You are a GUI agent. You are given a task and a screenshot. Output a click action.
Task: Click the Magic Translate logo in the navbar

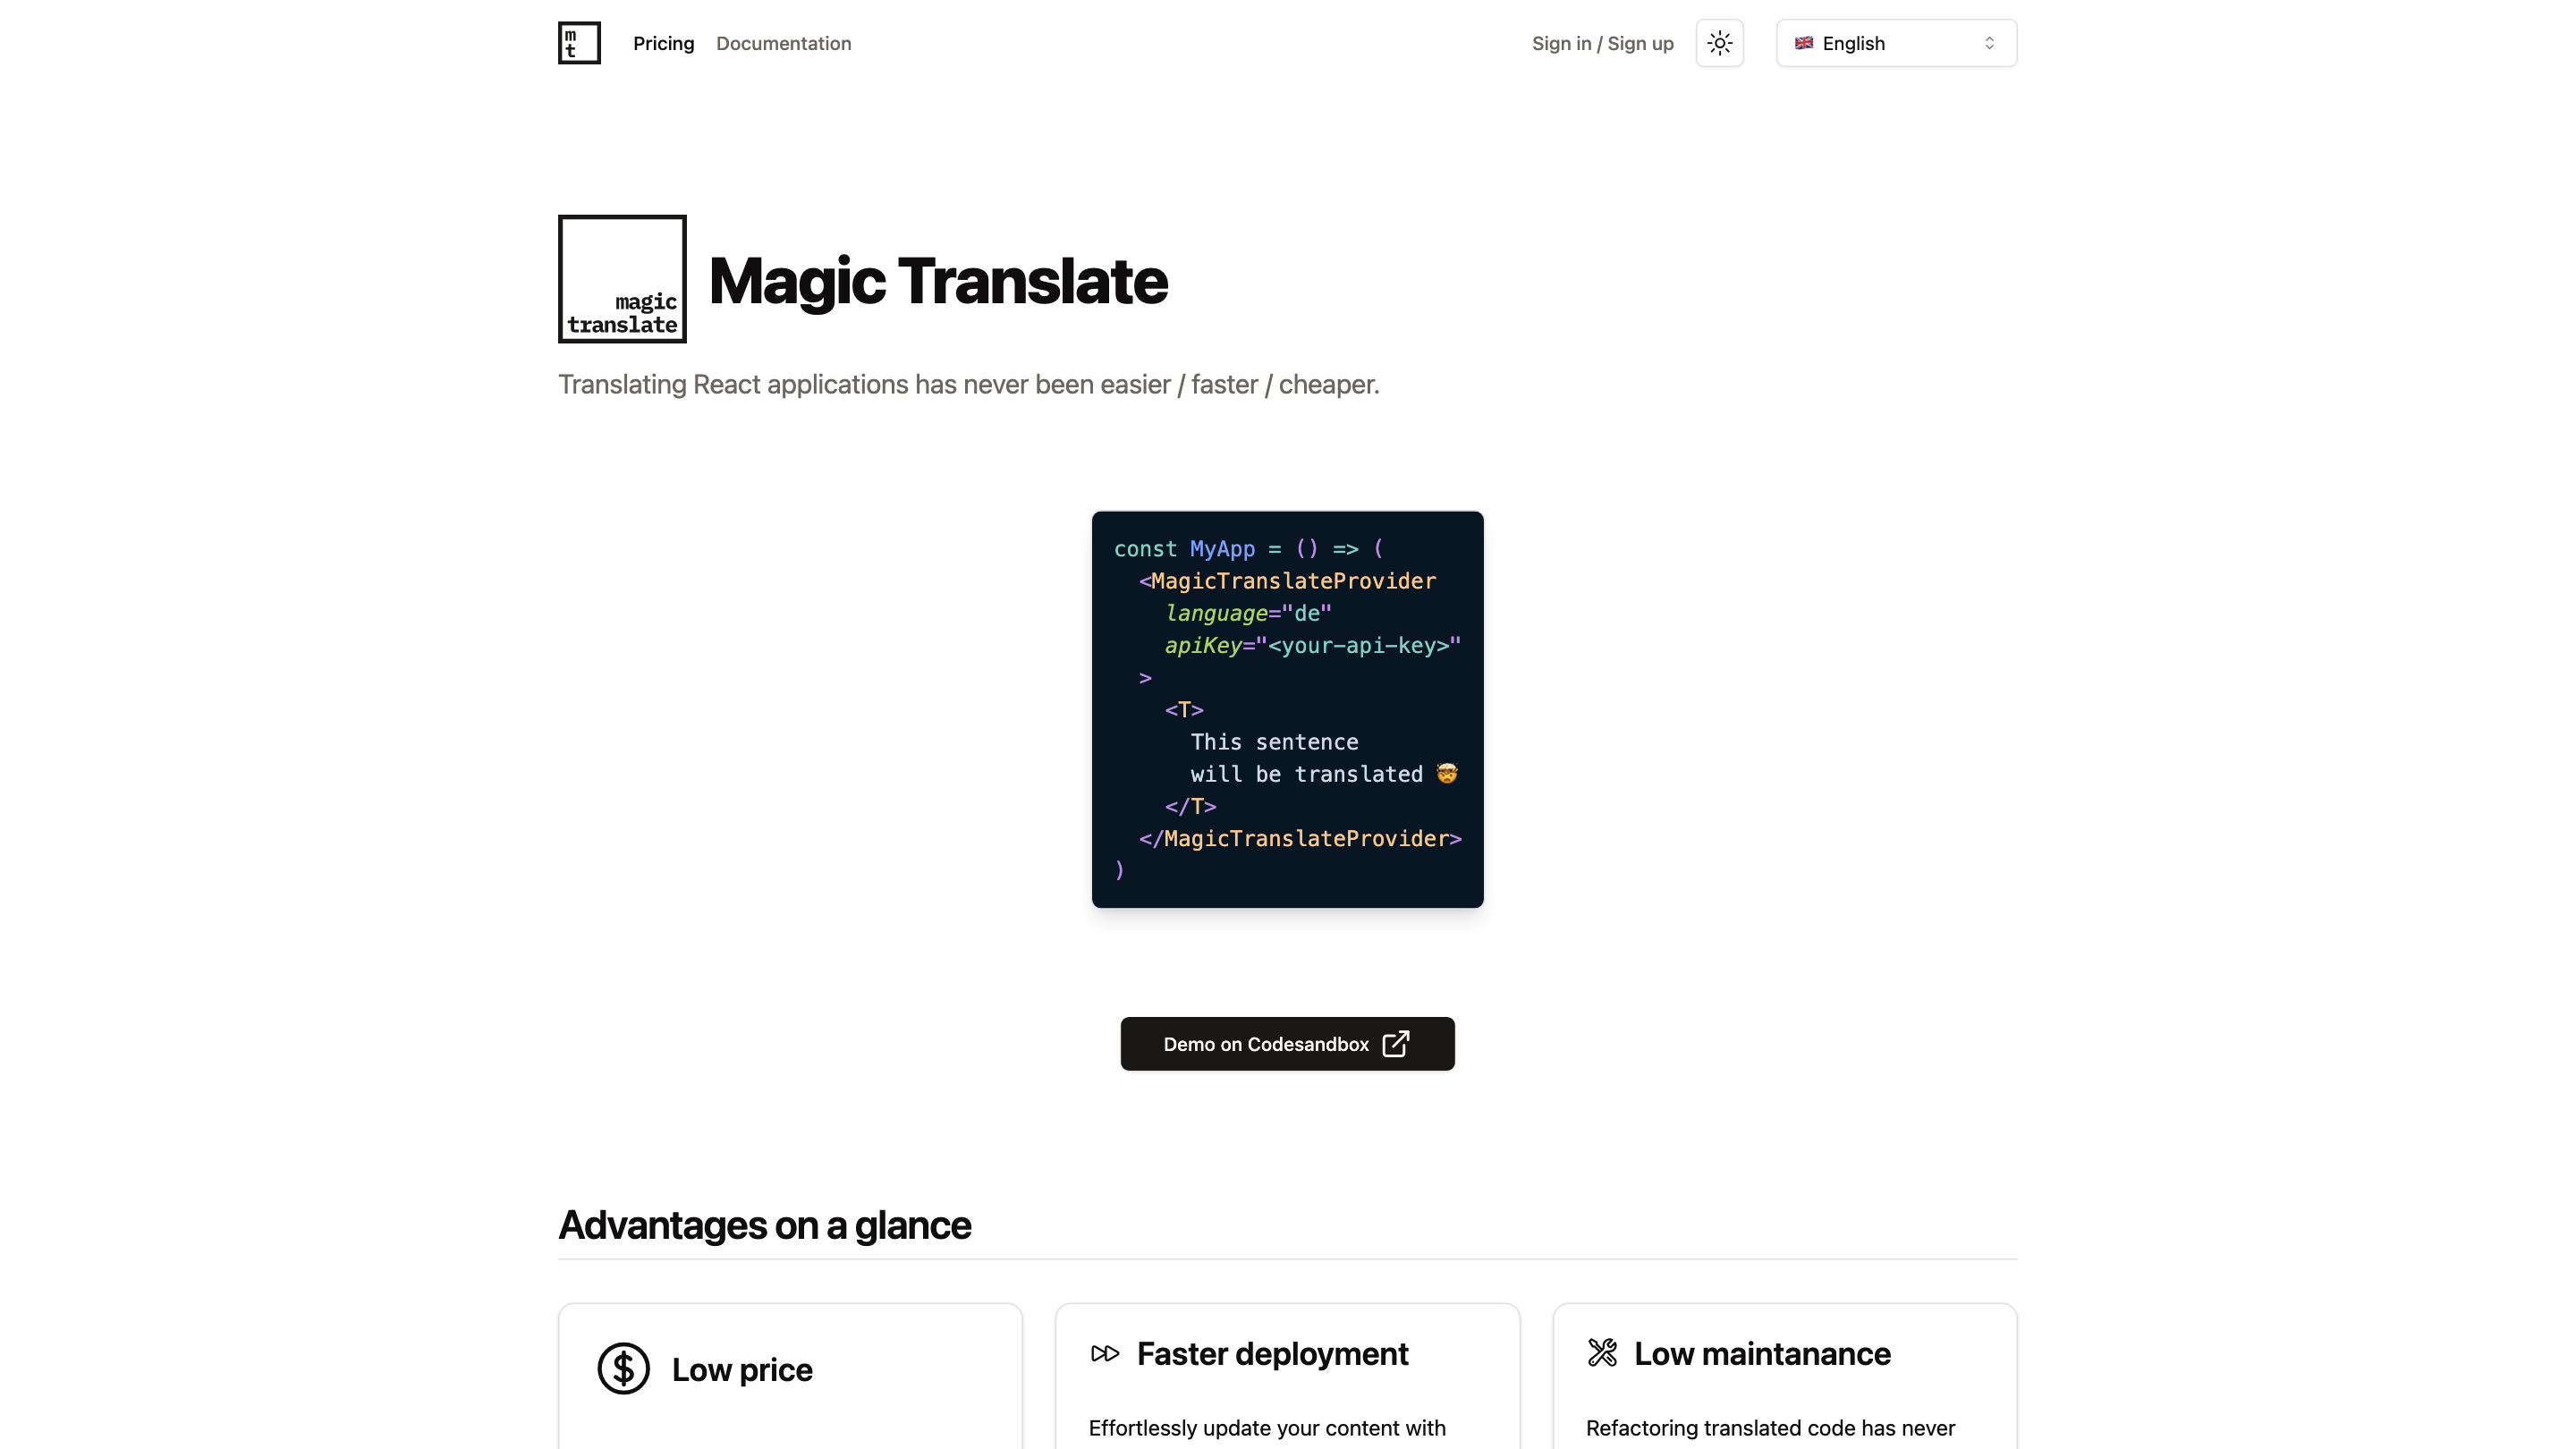578,42
